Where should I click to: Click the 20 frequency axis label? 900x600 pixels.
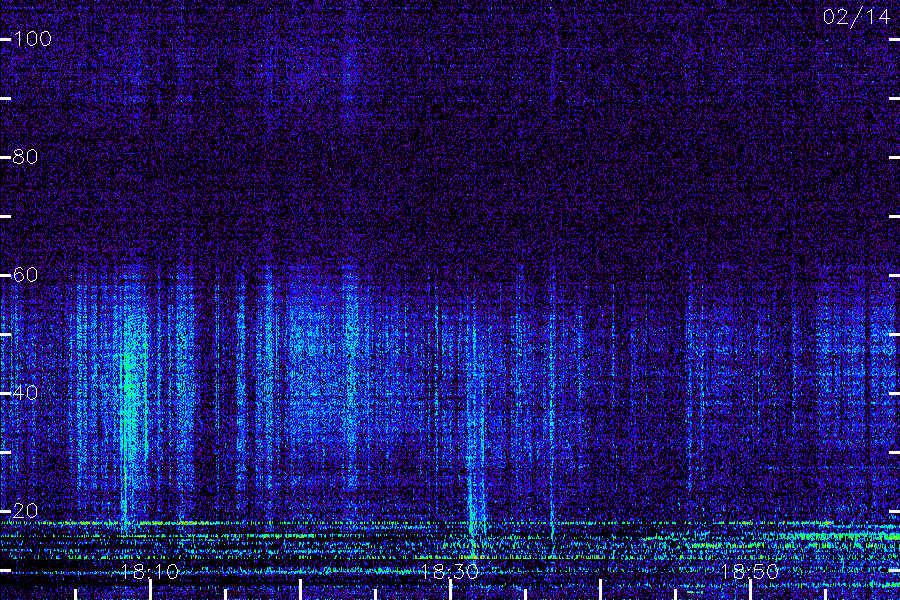click(x=25, y=510)
